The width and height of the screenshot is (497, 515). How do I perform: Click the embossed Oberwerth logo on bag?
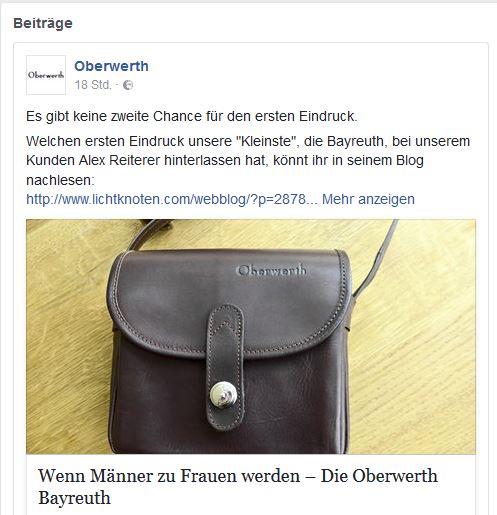coord(271,270)
